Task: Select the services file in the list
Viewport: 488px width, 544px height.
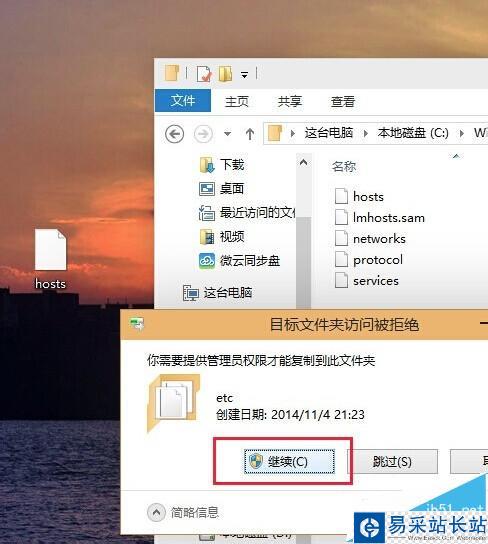Action: [x=367, y=281]
